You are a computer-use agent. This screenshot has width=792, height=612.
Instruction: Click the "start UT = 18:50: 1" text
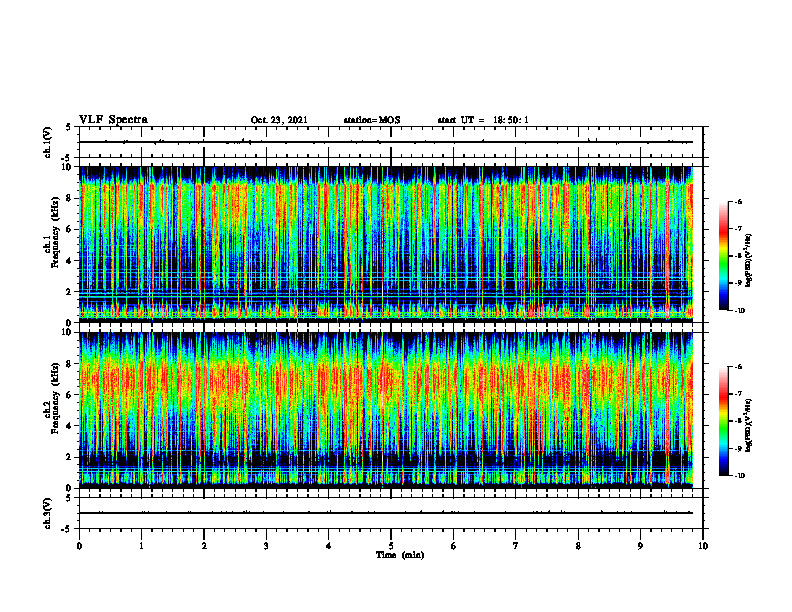[x=483, y=120]
